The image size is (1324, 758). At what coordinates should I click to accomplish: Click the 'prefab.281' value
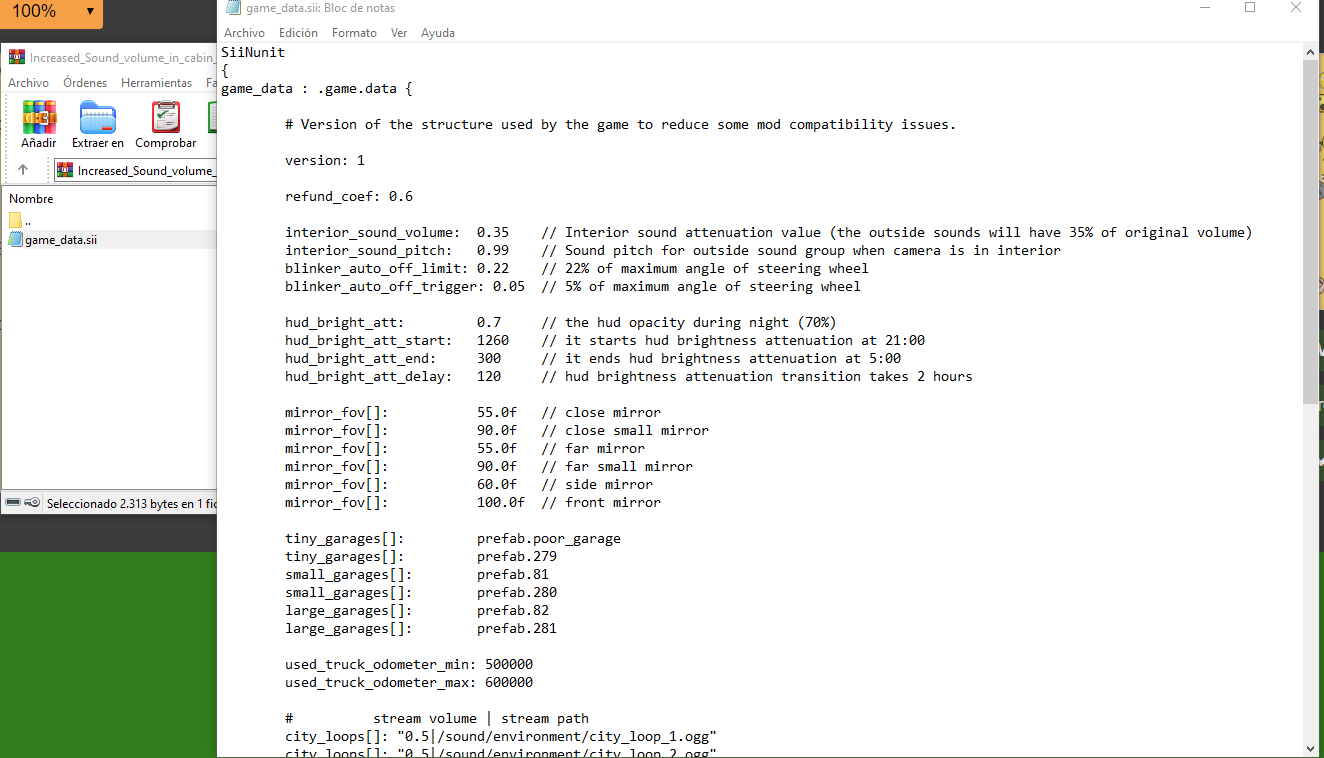point(517,628)
